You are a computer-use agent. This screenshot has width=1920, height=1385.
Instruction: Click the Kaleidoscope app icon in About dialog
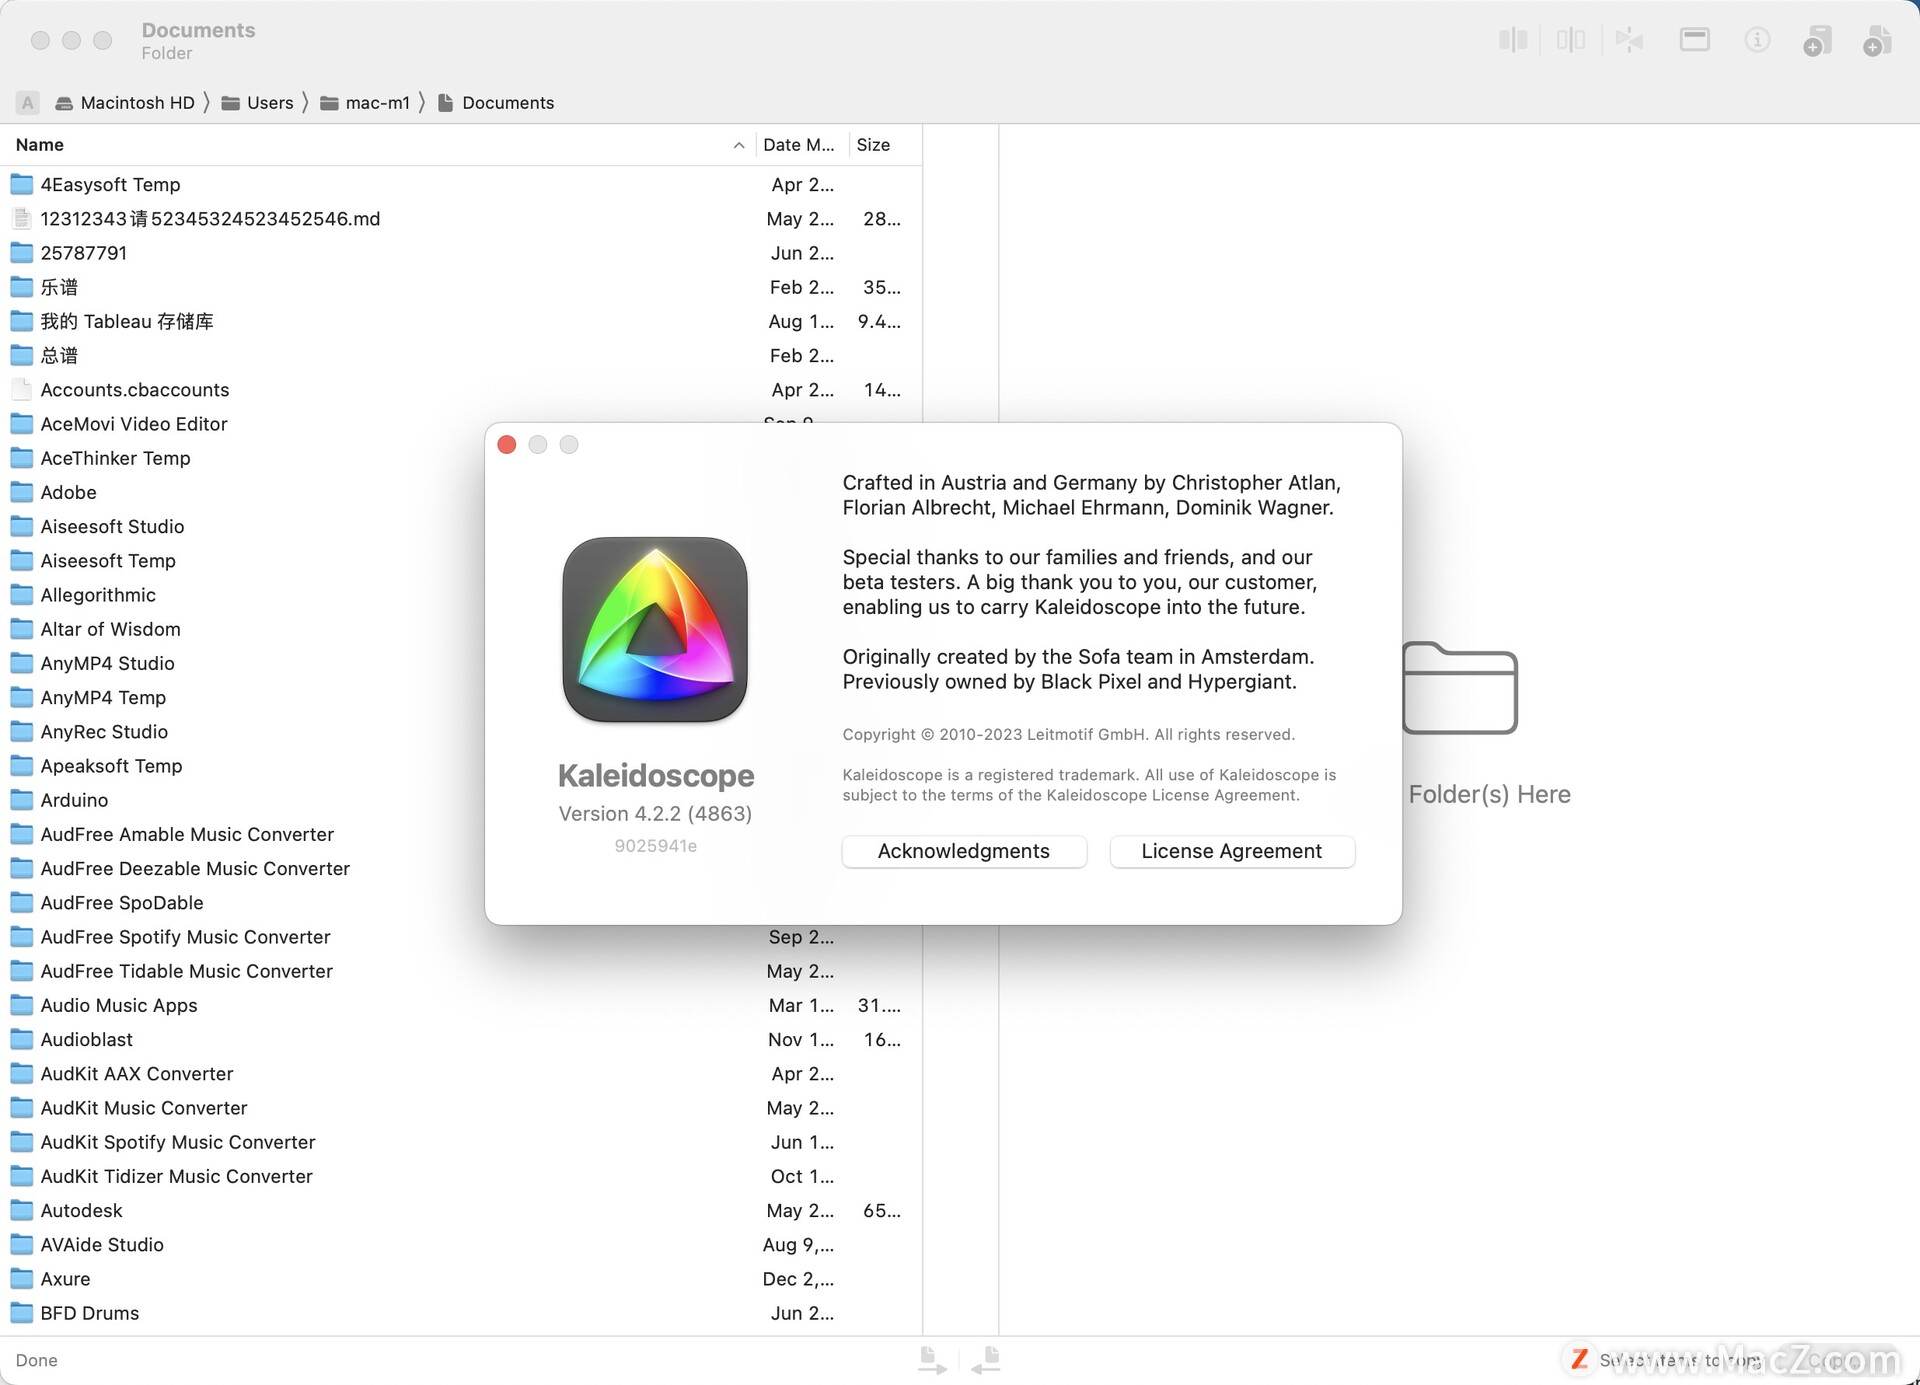point(655,630)
